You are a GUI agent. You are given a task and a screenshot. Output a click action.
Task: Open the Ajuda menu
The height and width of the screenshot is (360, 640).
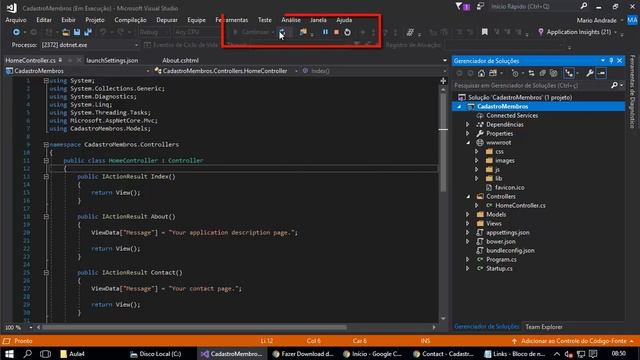(x=344, y=20)
